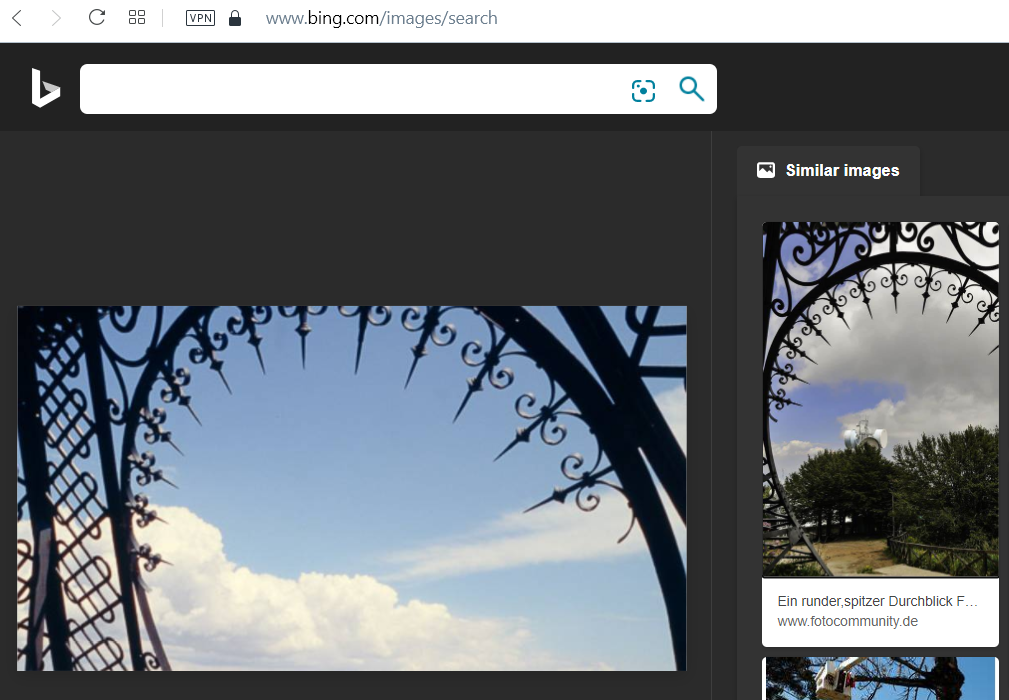Toggle the VPN badge
Image resolution: width=1009 pixels, height=700 pixels.
pyautogui.click(x=200, y=18)
